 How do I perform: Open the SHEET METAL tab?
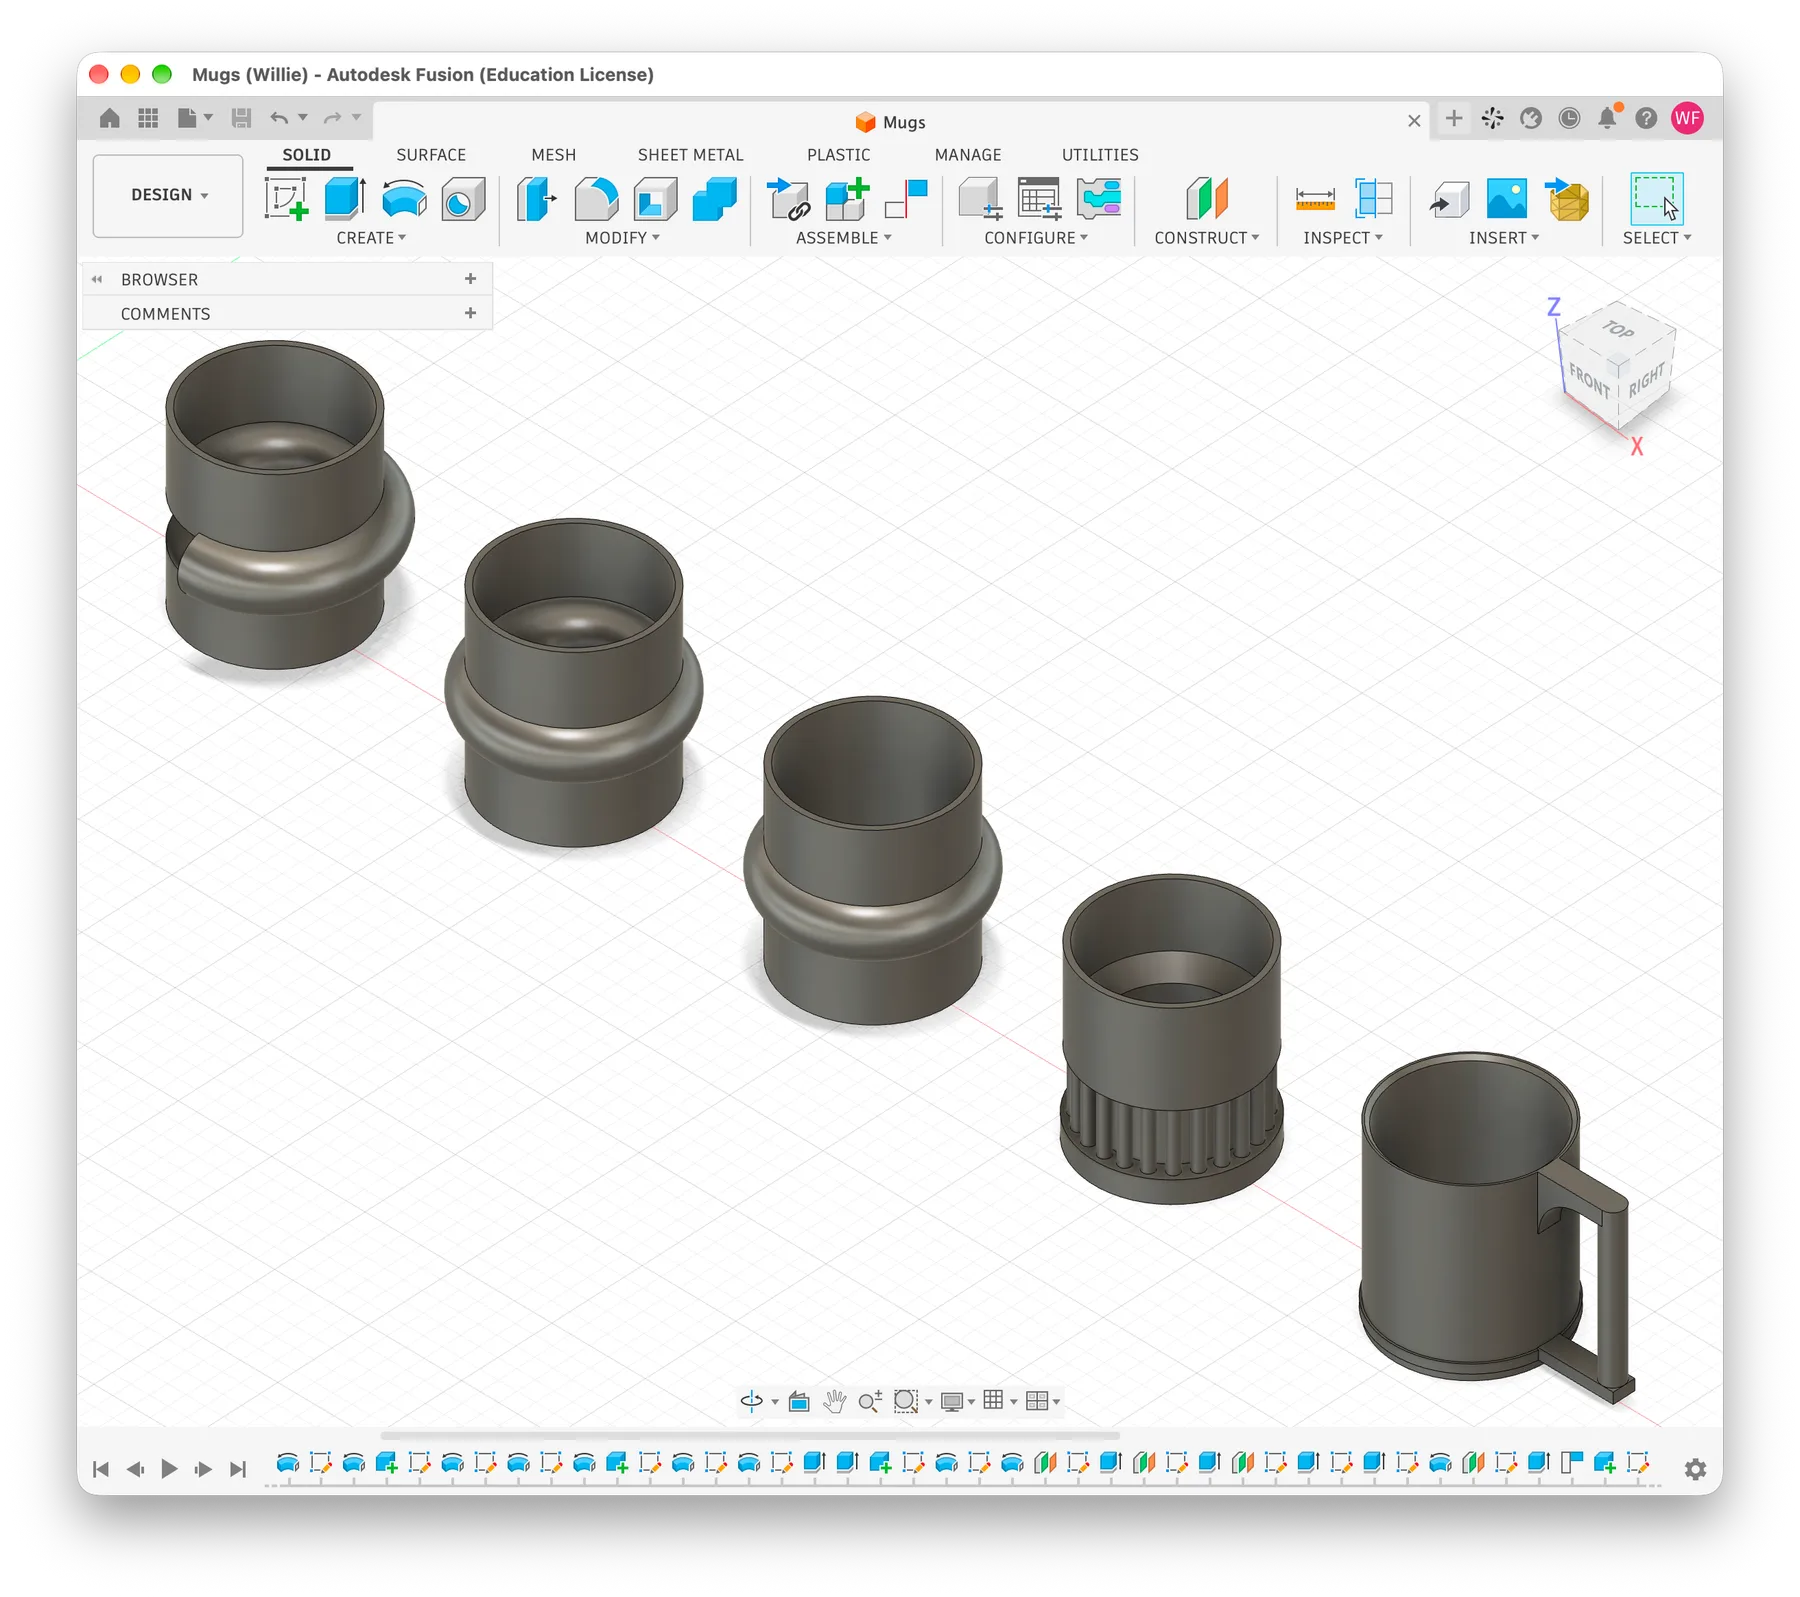691,155
